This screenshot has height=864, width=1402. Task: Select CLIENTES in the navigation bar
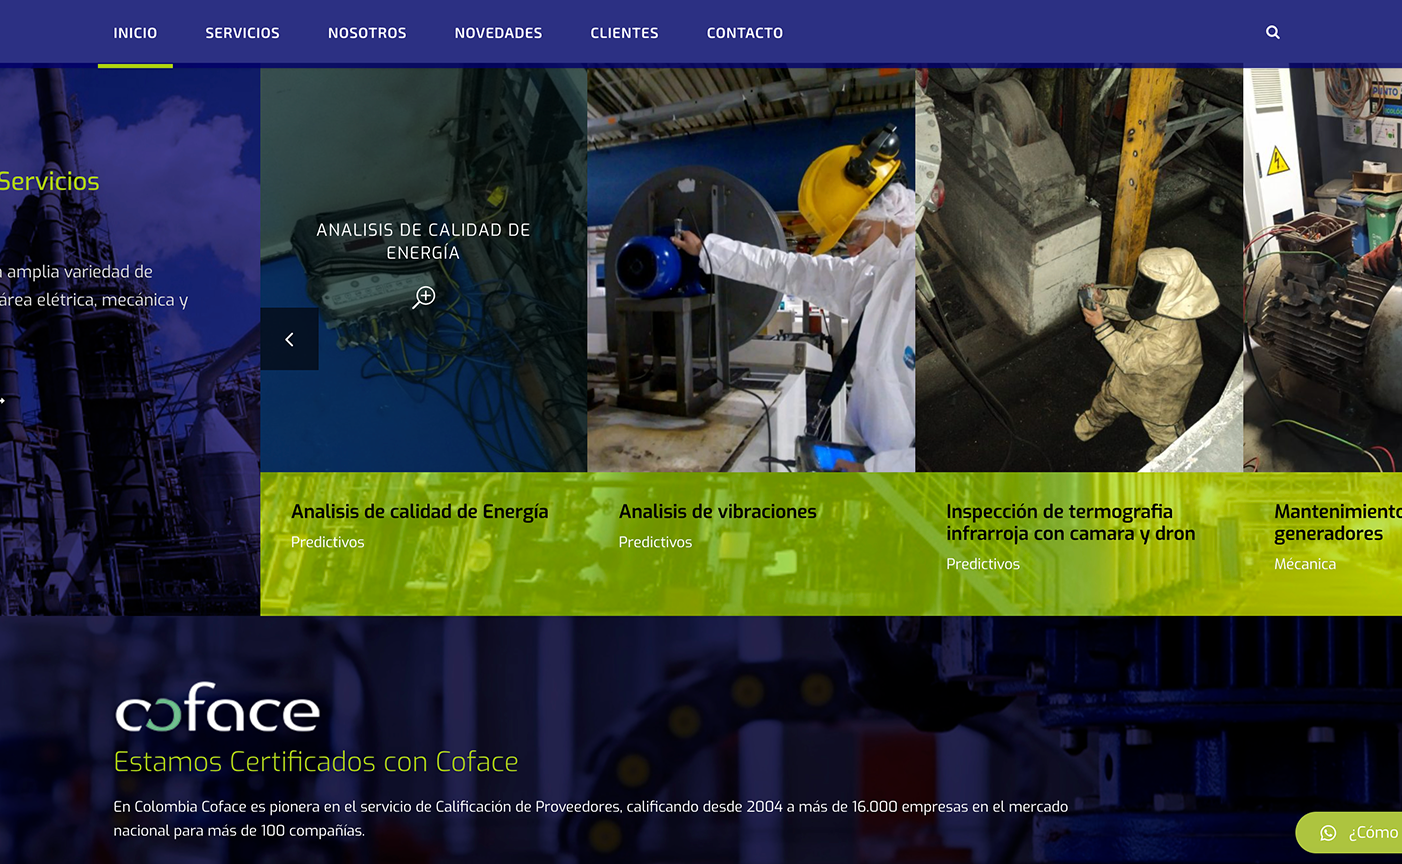tap(624, 33)
